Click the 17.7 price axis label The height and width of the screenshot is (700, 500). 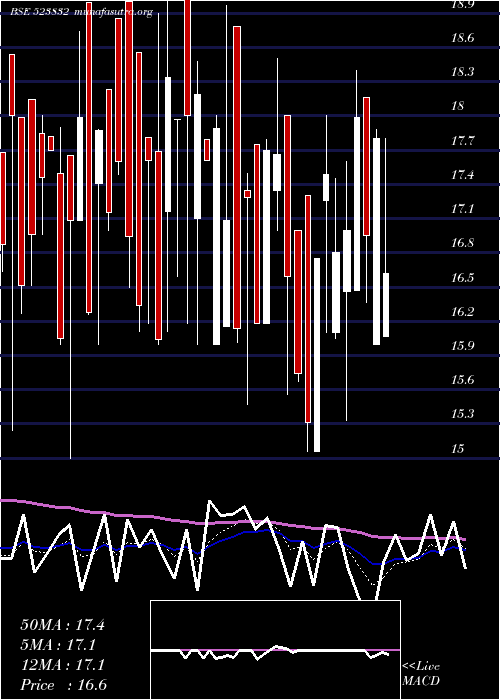(x=462, y=141)
